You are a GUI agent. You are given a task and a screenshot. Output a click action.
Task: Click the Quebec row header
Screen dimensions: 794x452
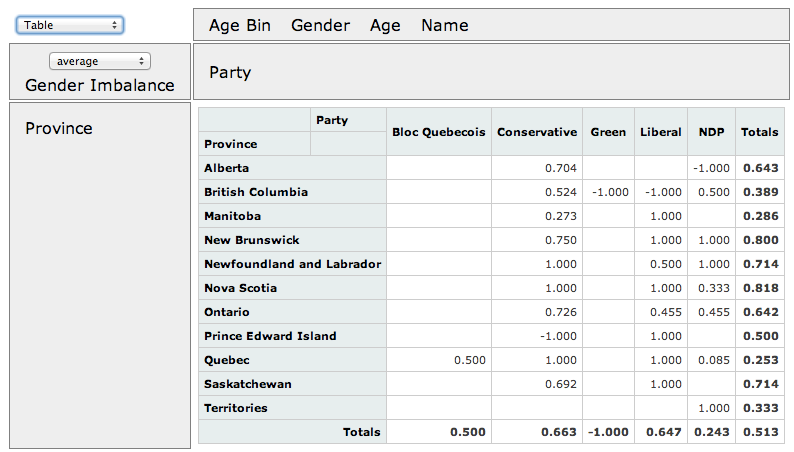[227, 360]
